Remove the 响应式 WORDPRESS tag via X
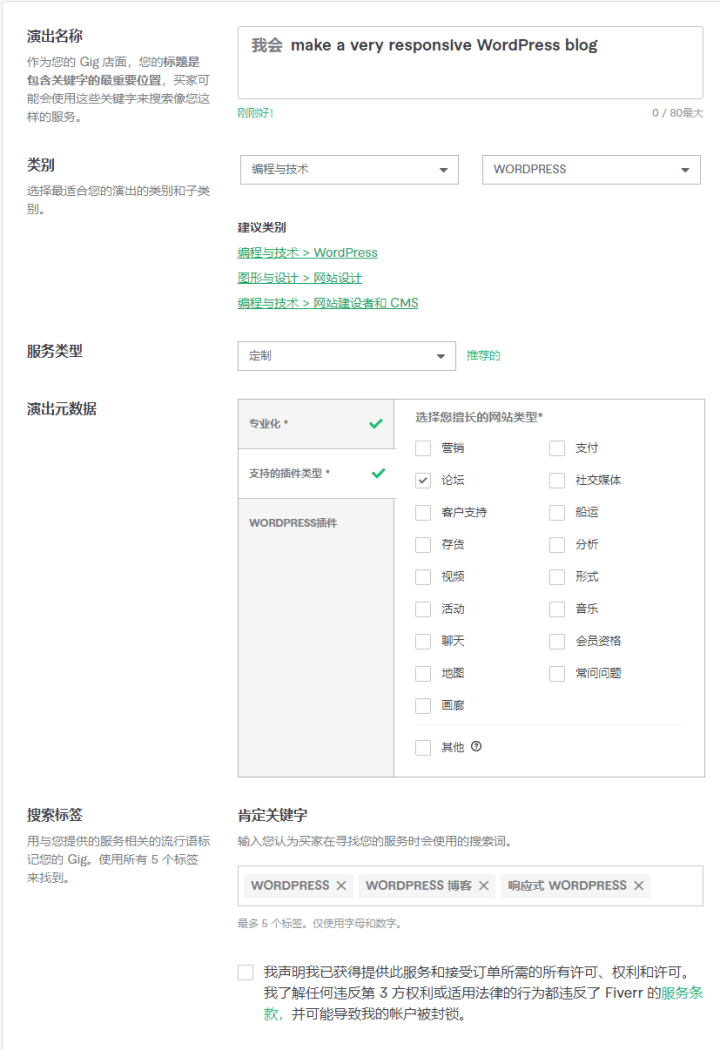Viewport: 720px width, 1050px height. (x=638, y=886)
